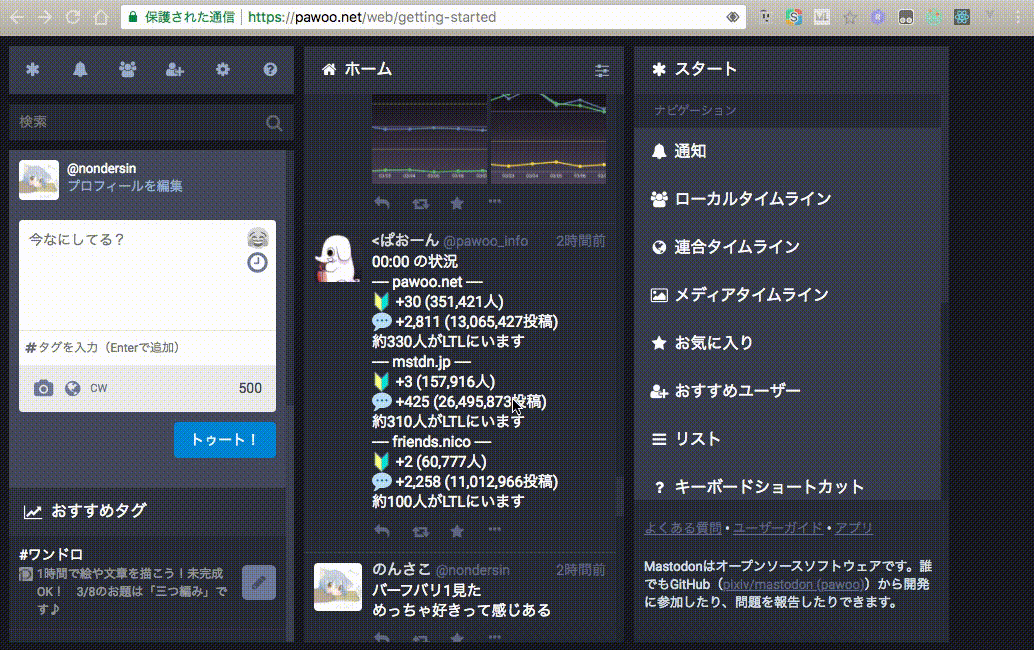The height and width of the screenshot is (650, 1034).
Task: Open the @nondersin profile avatar in compose panel
Action: coord(39,179)
